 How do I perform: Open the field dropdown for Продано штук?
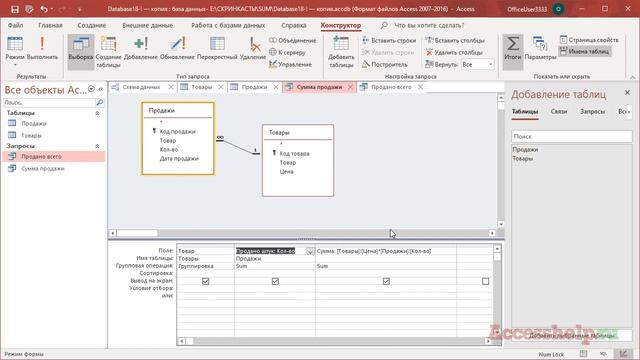pos(310,251)
